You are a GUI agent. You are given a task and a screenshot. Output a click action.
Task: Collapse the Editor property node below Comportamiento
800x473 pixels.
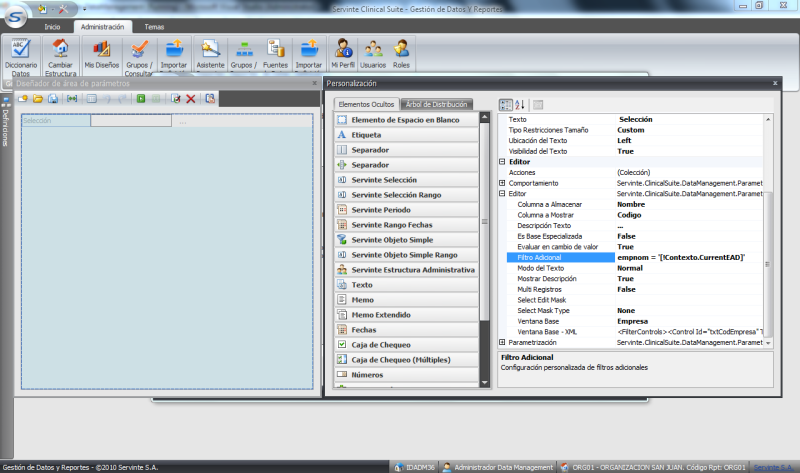point(502,194)
